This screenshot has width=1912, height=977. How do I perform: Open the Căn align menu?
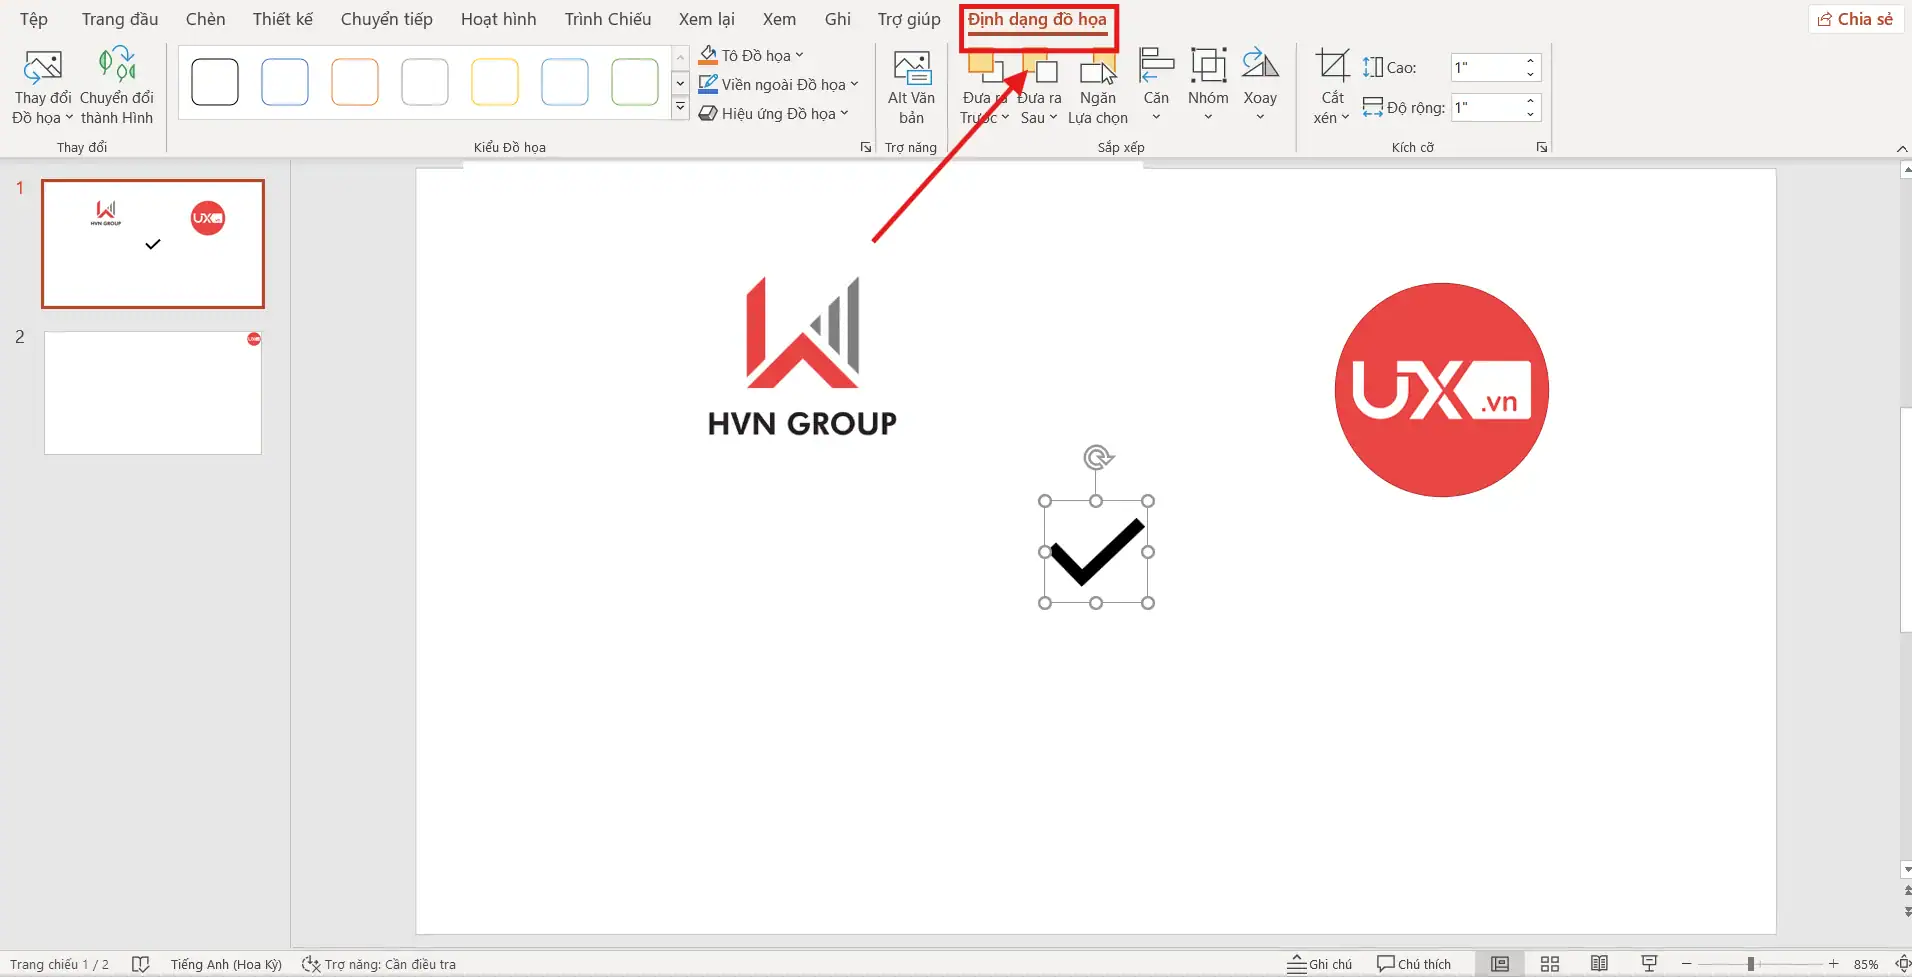click(x=1156, y=87)
